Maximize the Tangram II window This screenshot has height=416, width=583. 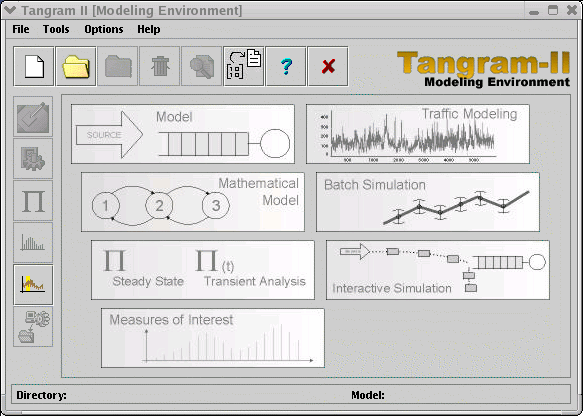pos(553,10)
